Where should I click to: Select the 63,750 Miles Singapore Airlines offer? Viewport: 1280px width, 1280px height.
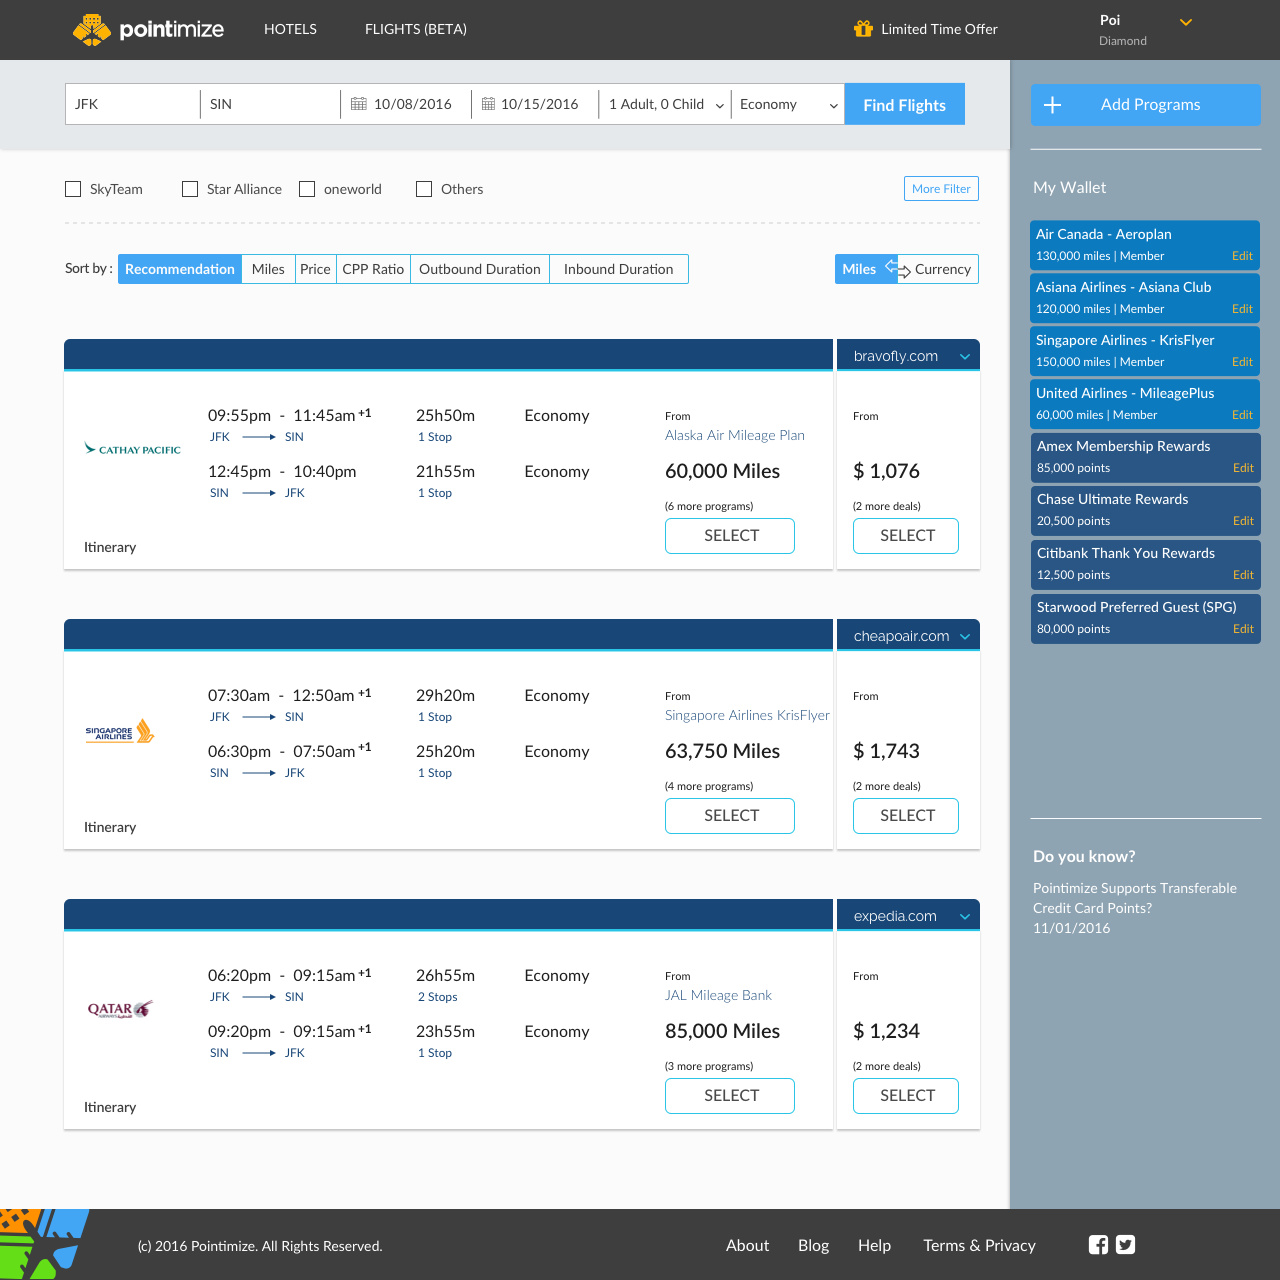730,816
